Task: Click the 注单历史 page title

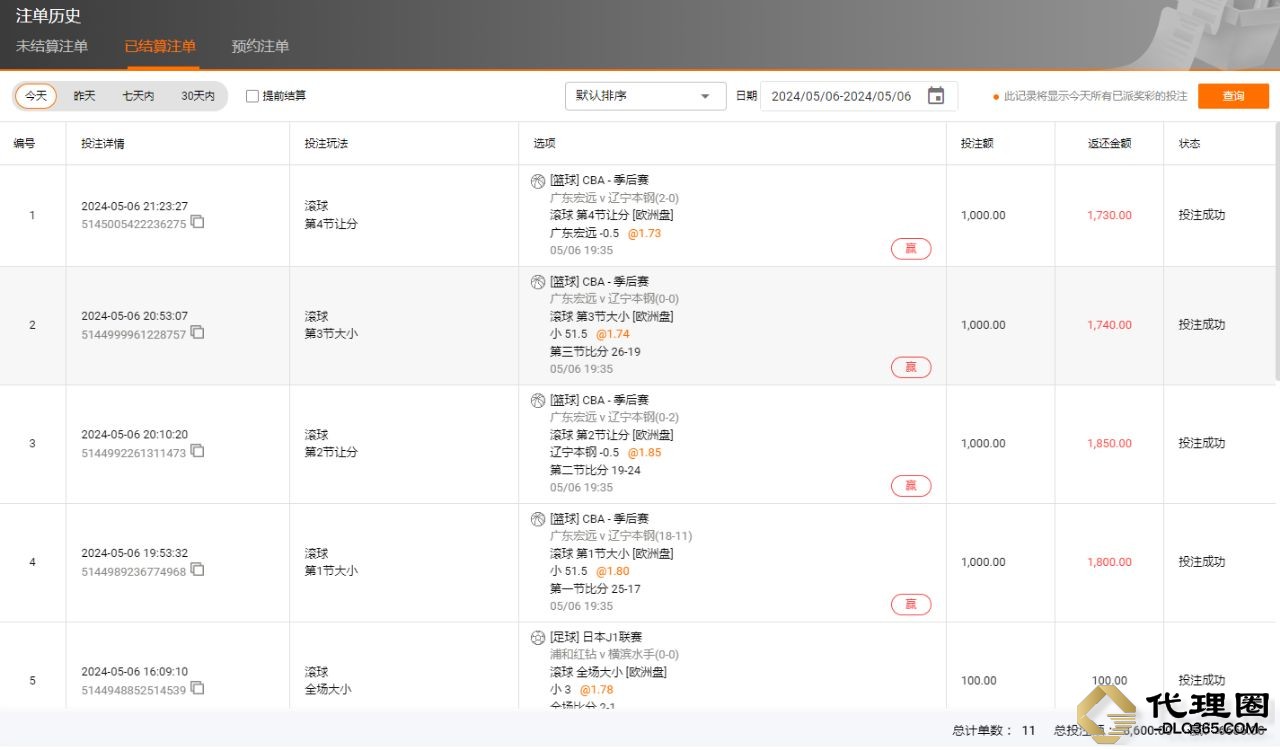Action: pyautogui.click(x=49, y=16)
